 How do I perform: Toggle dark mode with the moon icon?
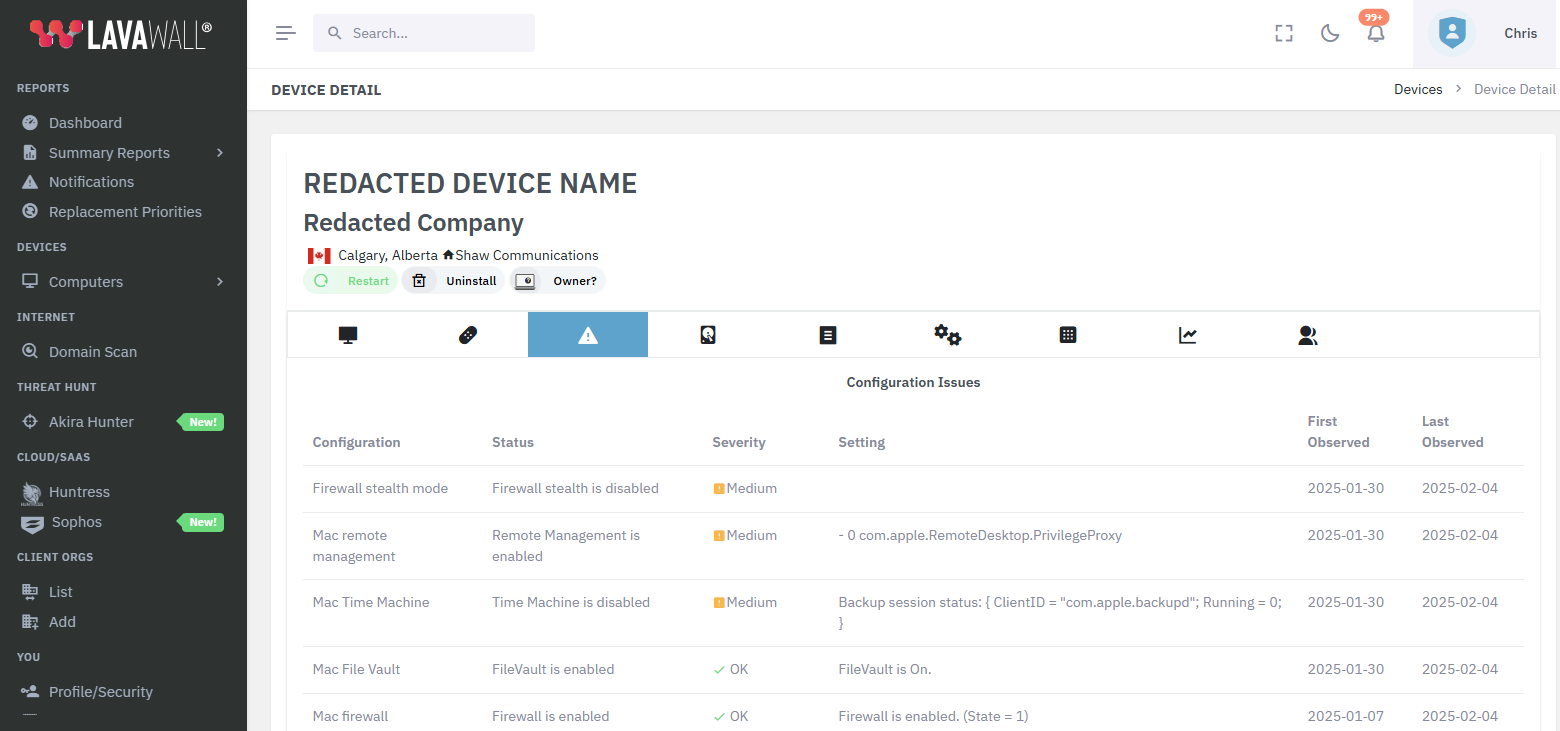pos(1330,33)
